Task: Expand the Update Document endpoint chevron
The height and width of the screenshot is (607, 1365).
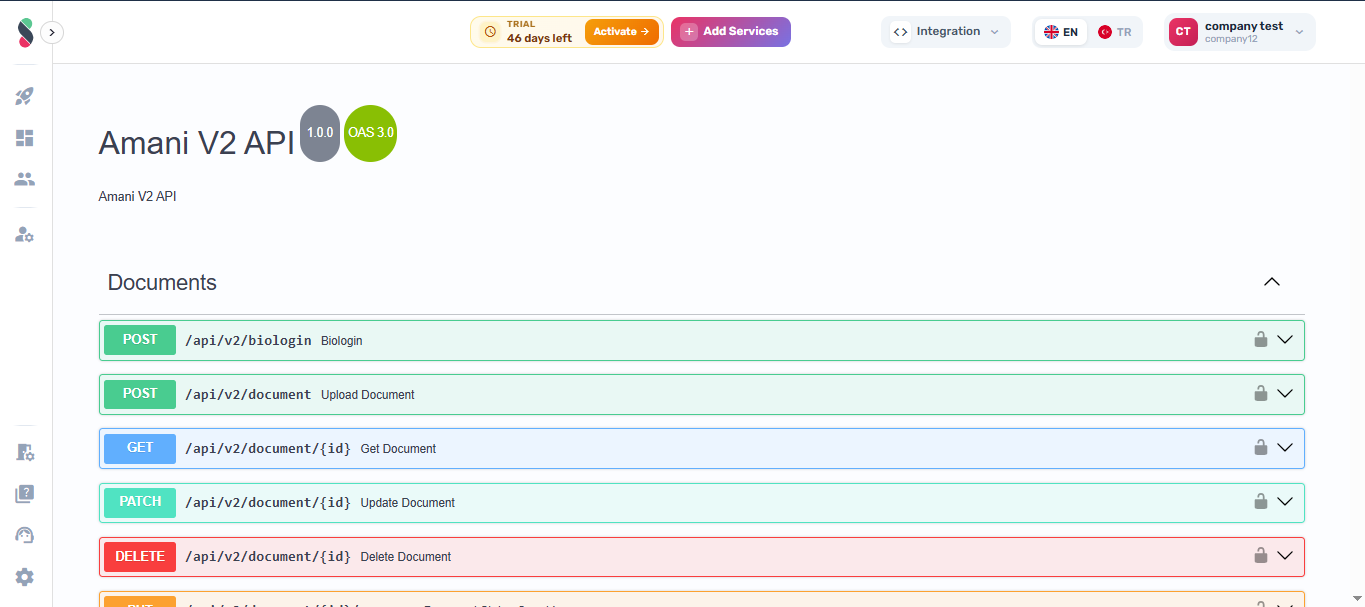Action: point(1286,502)
